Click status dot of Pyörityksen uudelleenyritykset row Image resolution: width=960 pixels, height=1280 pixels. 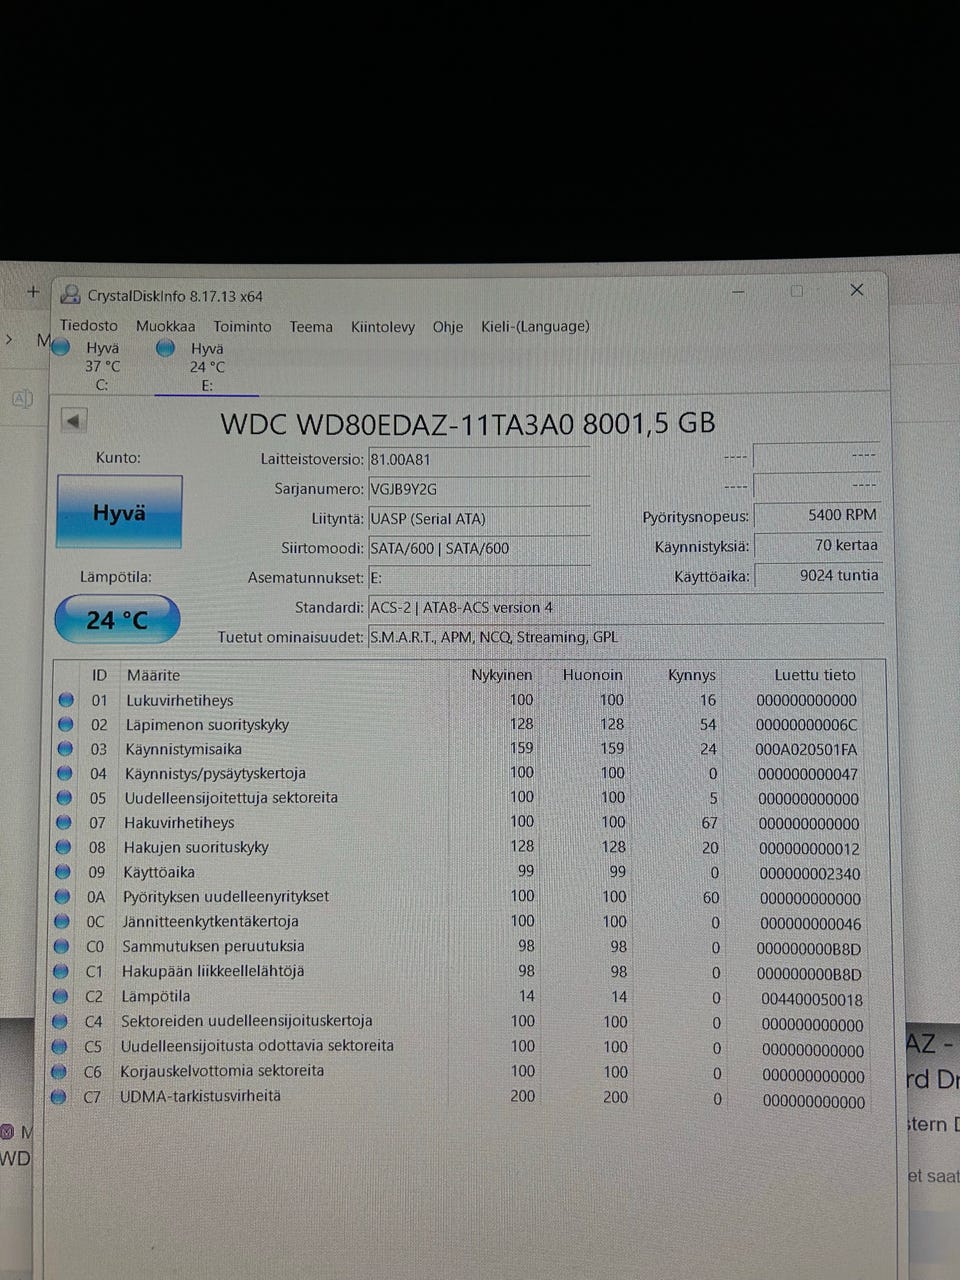point(63,896)
